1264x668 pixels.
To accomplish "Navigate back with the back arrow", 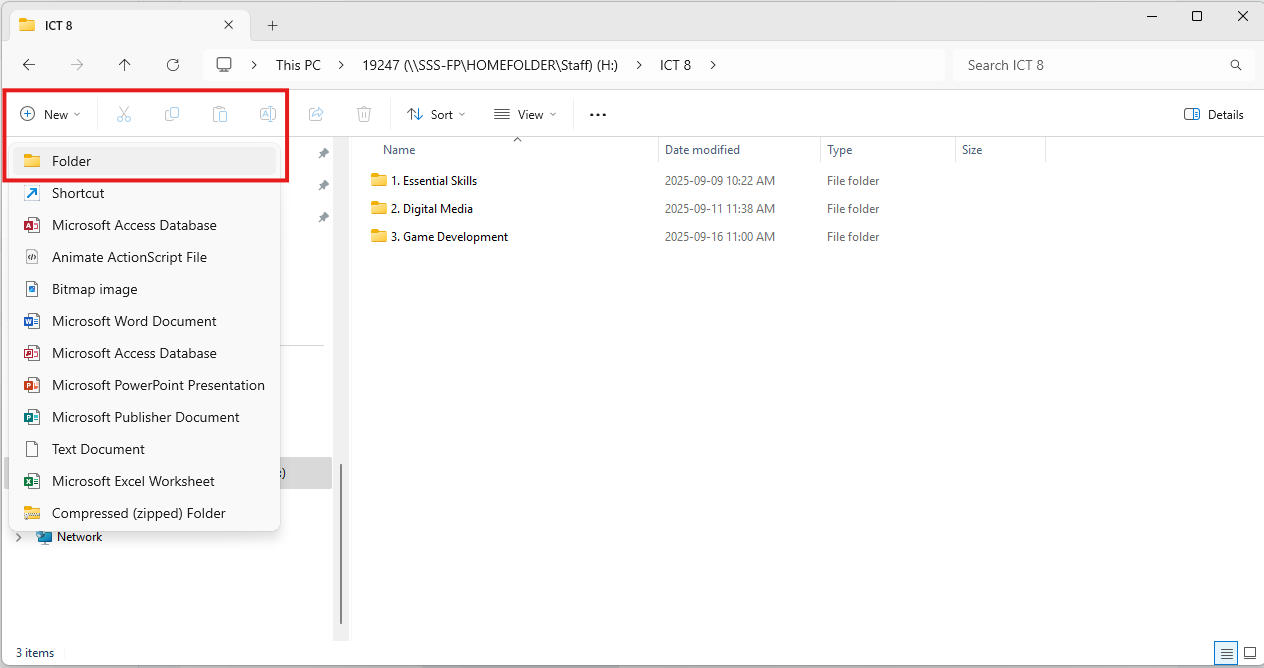I will [29, 64].
